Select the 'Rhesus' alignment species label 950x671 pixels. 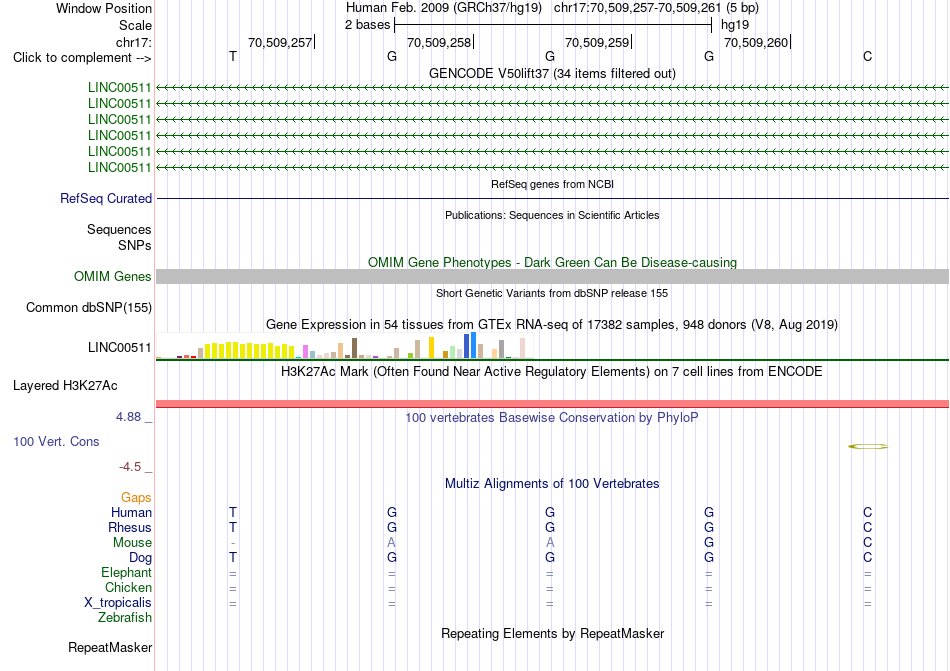(x=130, y=527)
